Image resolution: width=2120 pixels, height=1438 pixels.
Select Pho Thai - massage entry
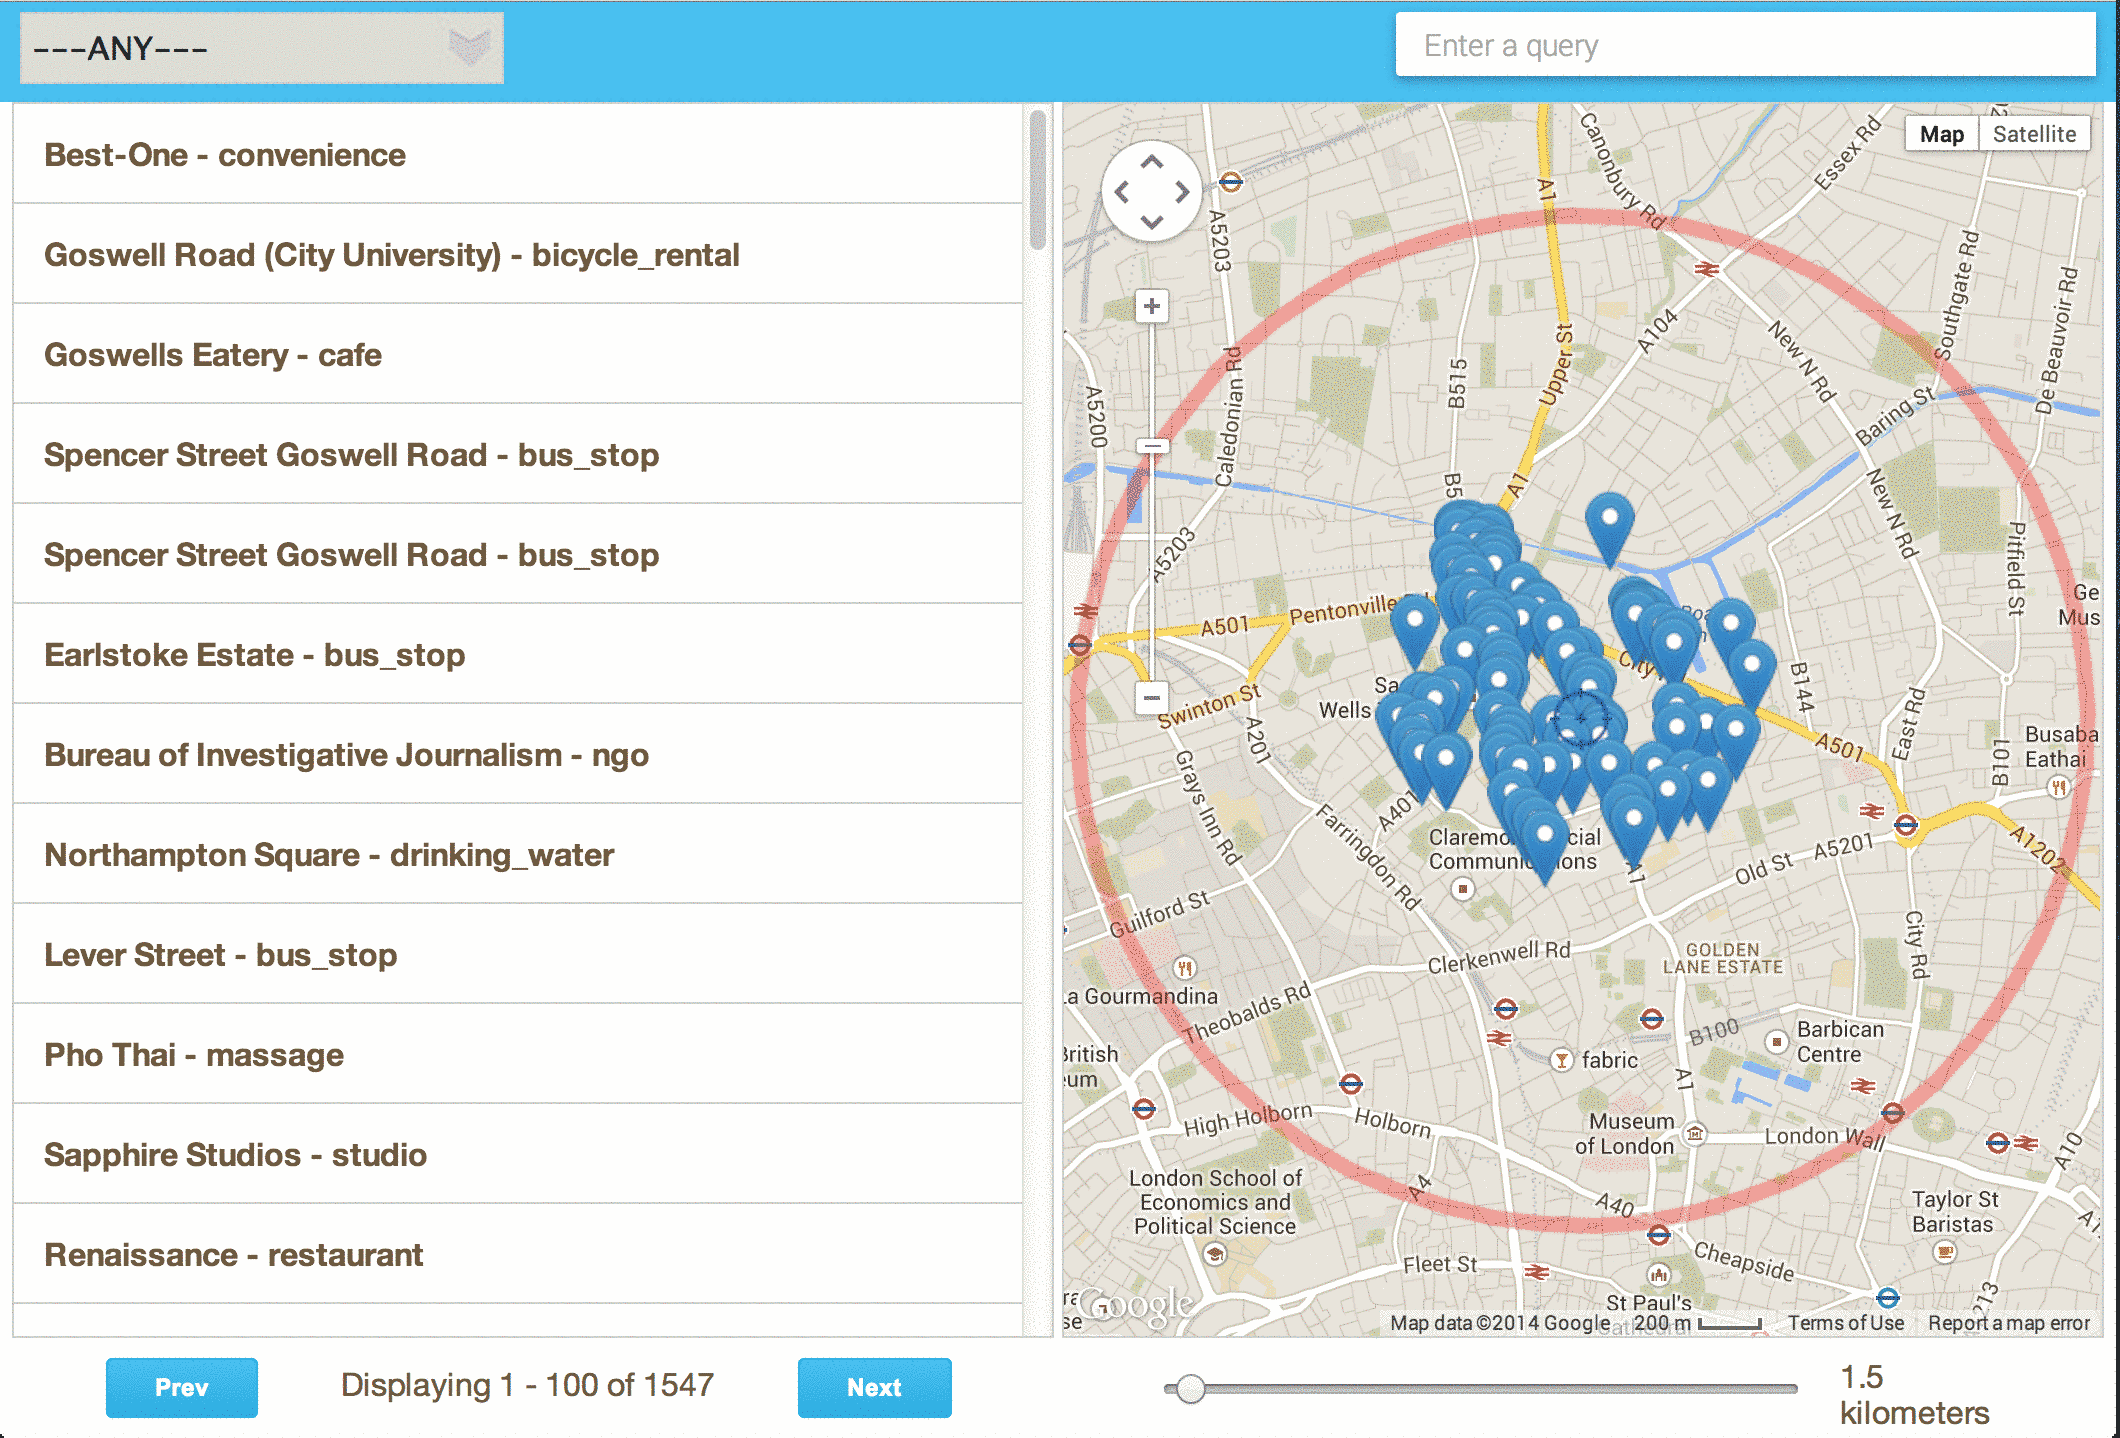(x=194, y=1055)
